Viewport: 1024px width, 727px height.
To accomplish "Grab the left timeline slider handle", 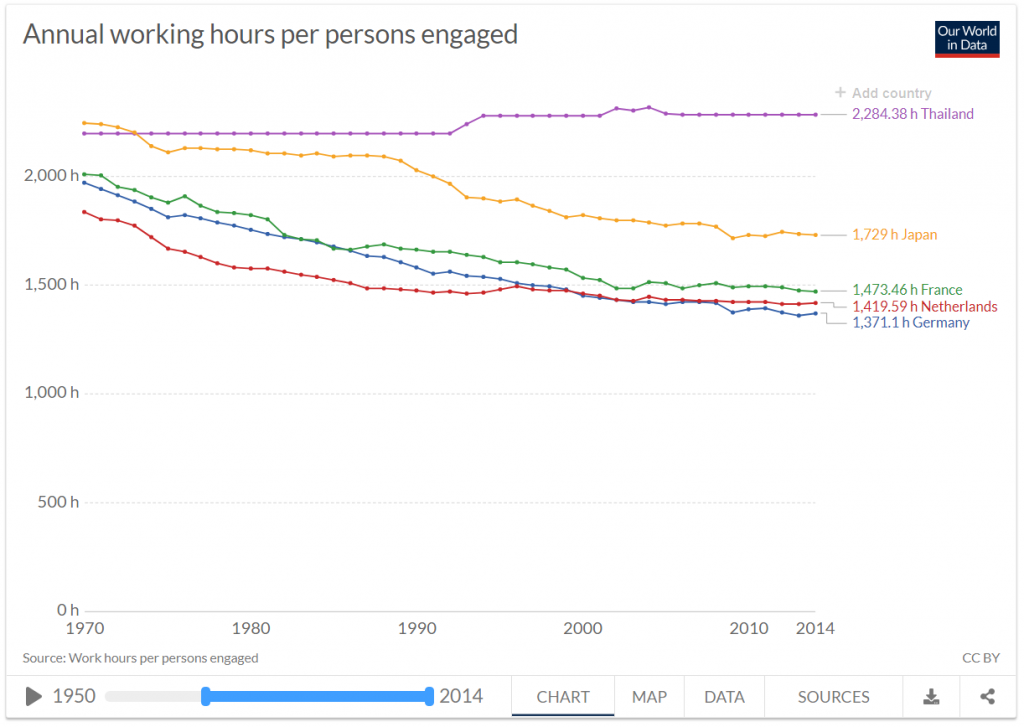I will pos(206,696).
